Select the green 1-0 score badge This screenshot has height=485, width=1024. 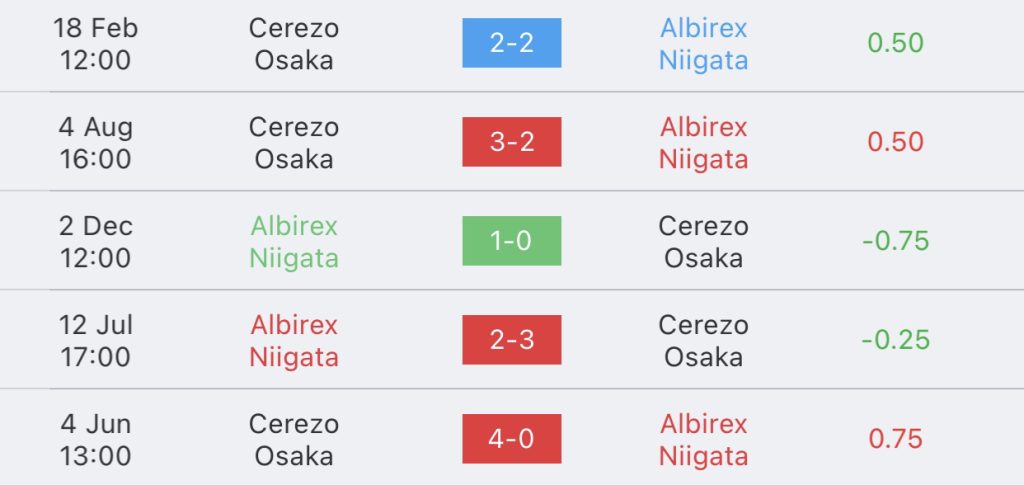coord(511,241)
